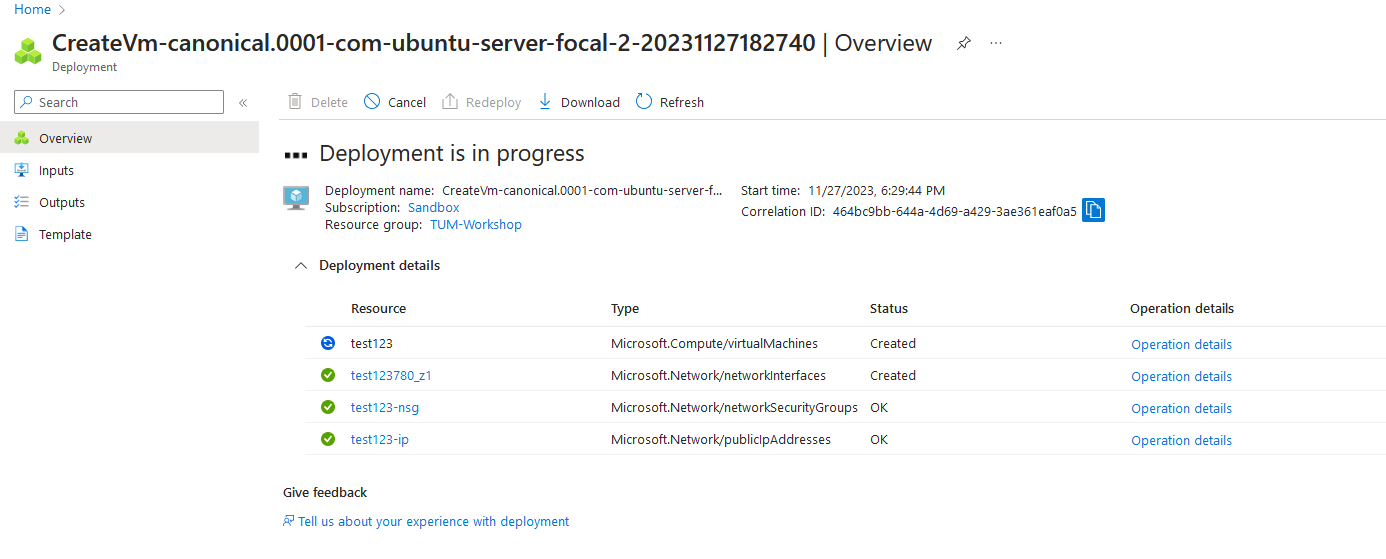Click the Delete toolbar button
The image size is (1386, 559).
pyautogui.click(x=318, y=102)
